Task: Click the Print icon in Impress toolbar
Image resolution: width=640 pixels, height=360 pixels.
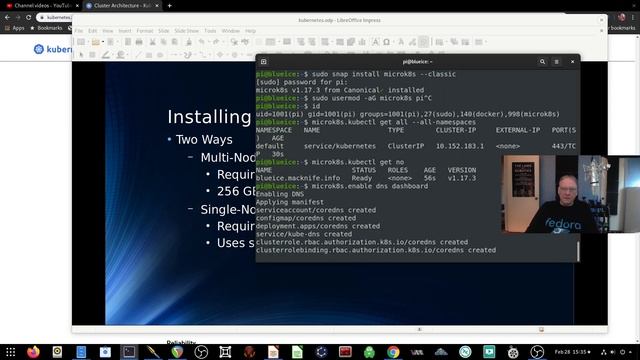Action: (x=139, y=42)
